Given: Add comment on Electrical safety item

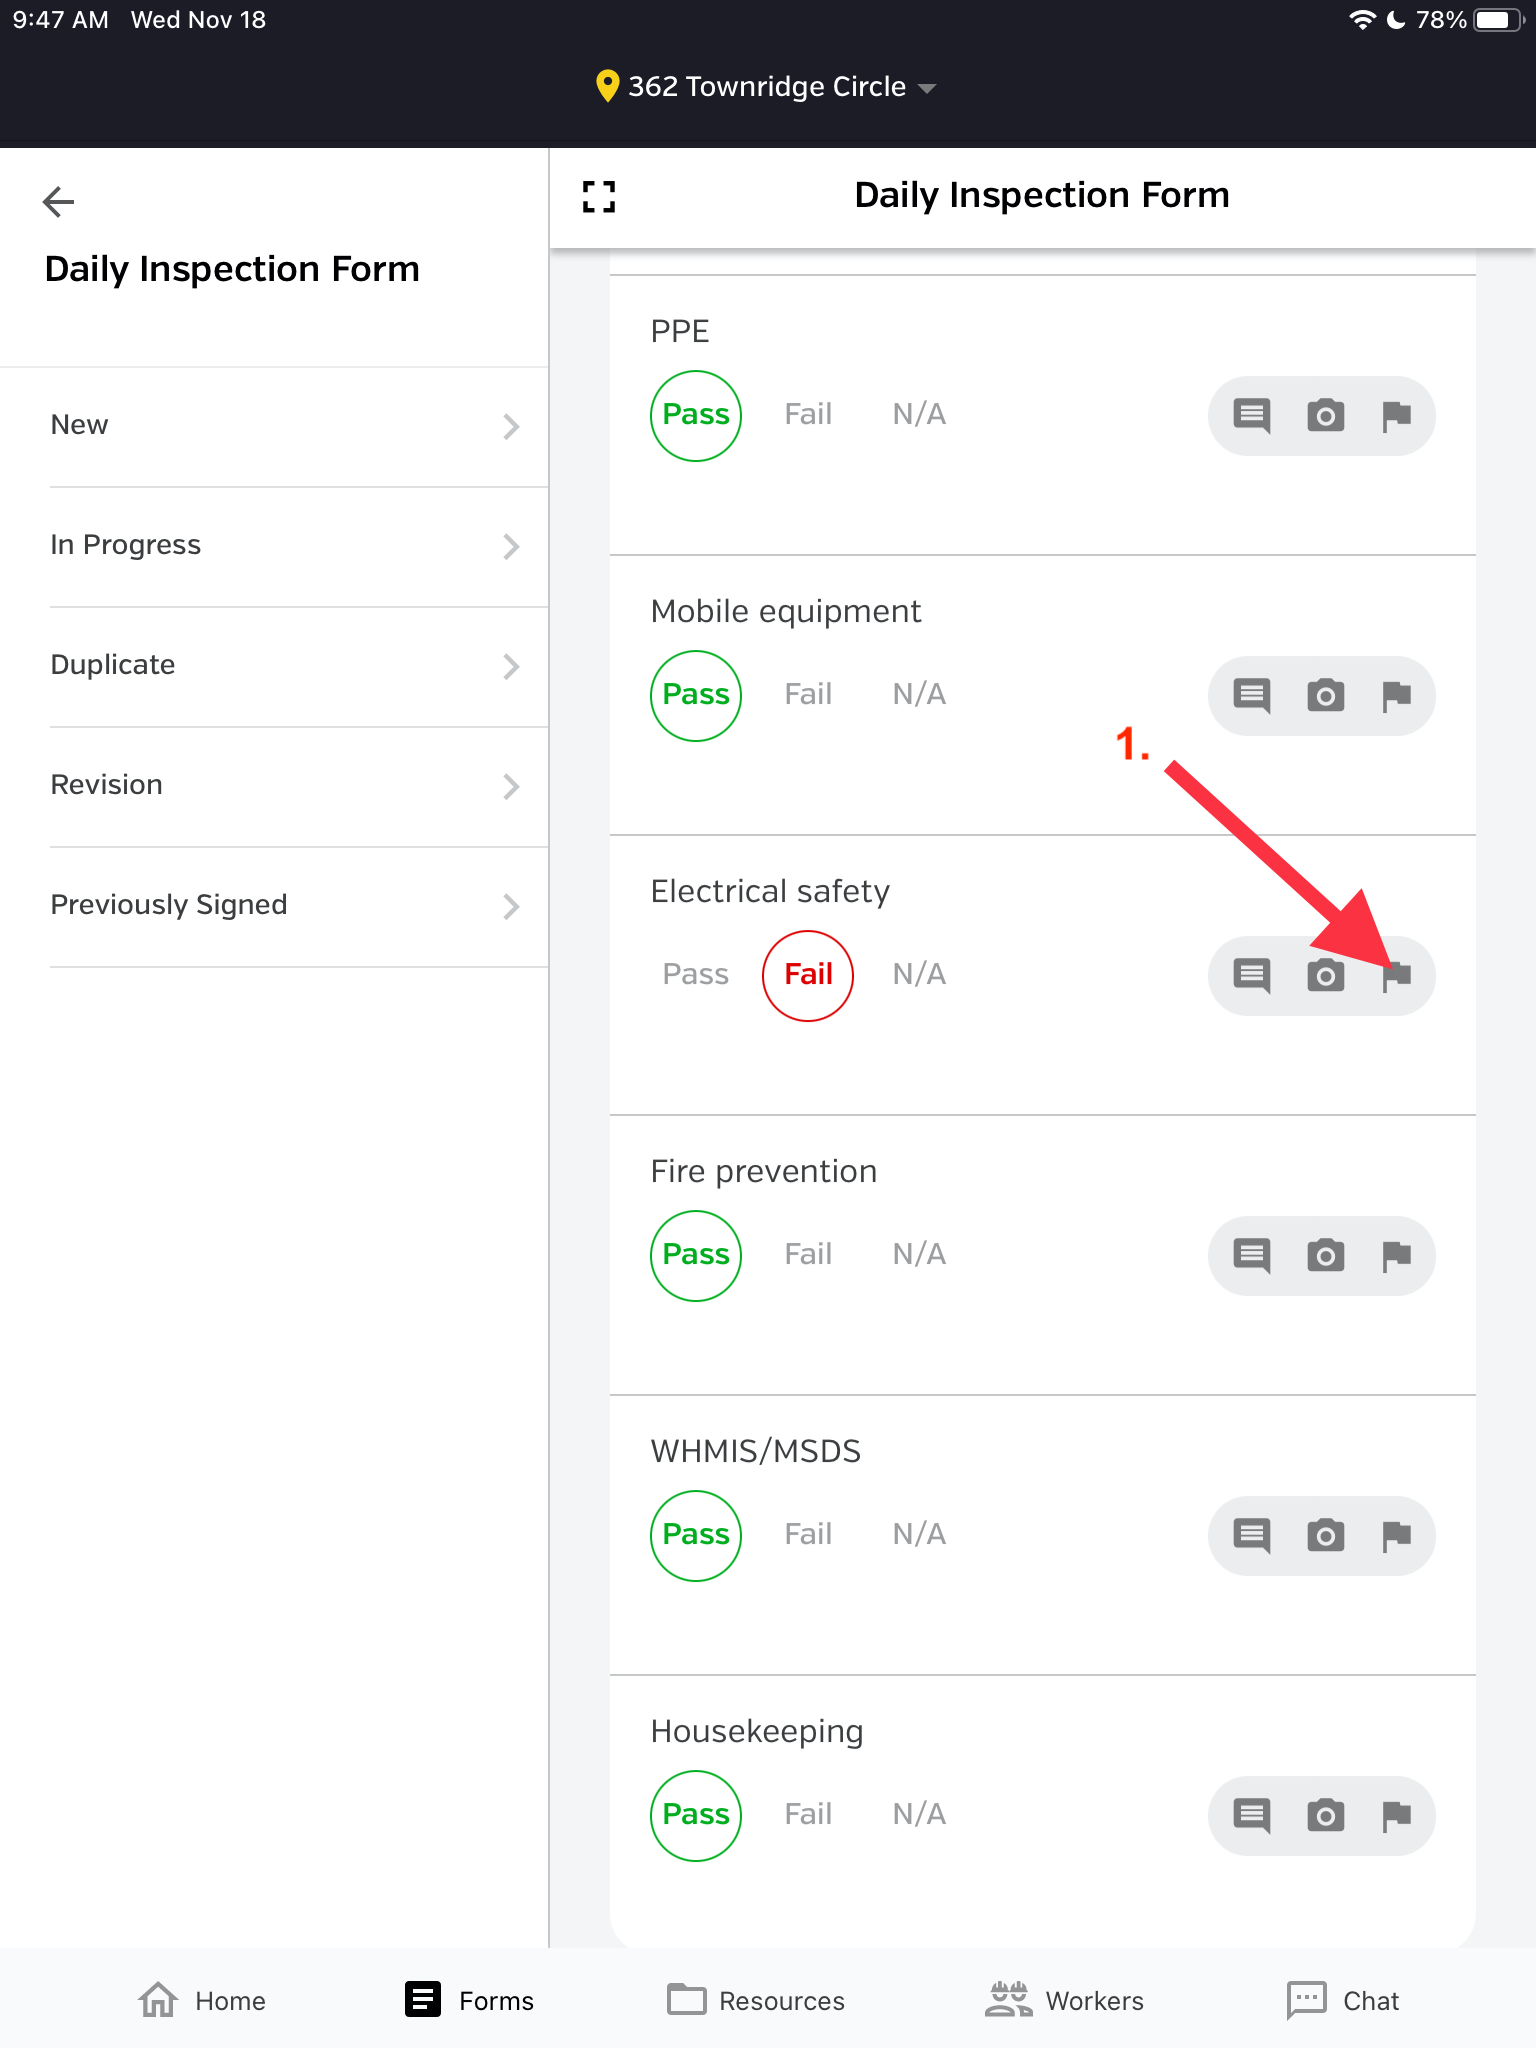Looking at the screenshot, I should click(1252, 975).
